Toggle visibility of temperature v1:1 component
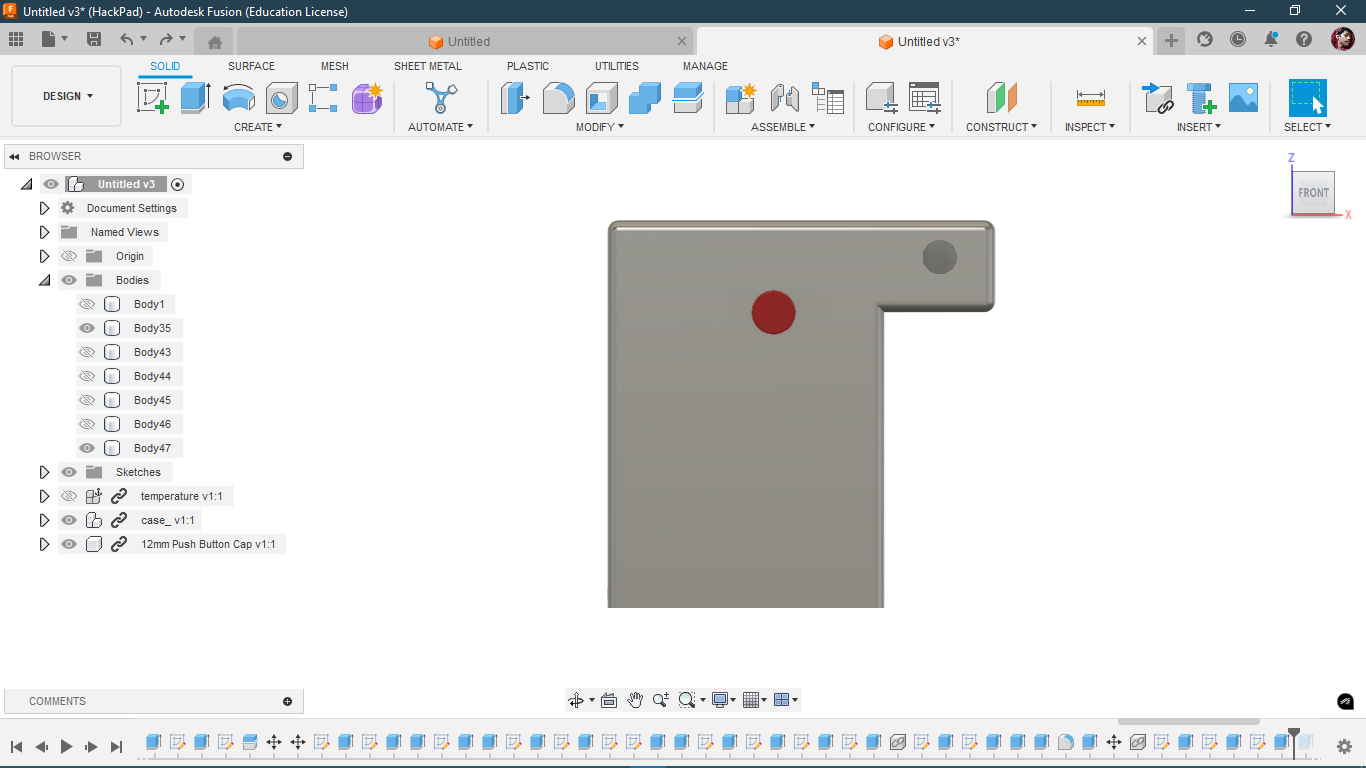Viewport: 1366px width, 768px height. tap(69, 496)
